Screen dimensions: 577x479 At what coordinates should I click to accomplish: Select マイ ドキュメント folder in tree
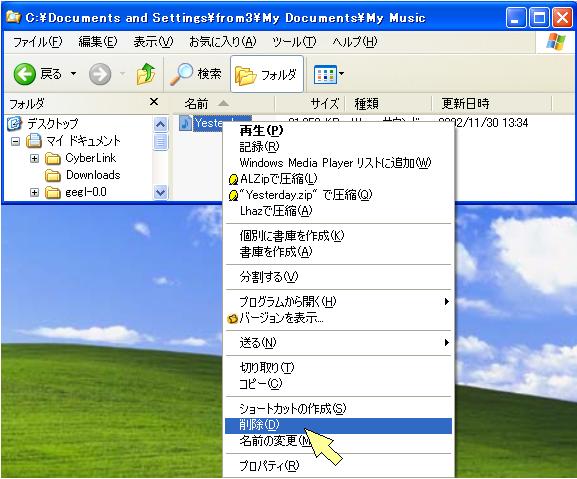pyautogui.click(x=83, y=141)
